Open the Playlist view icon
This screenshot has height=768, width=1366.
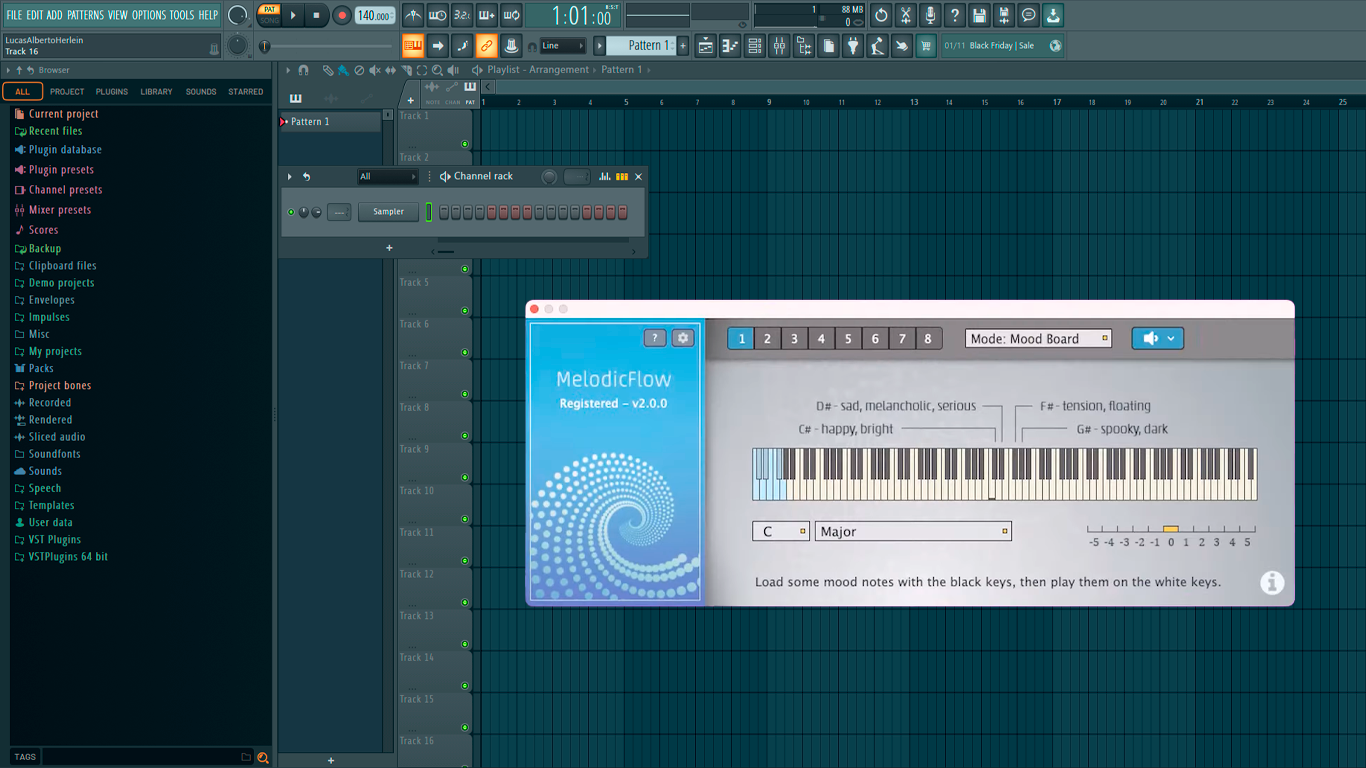point(706,46)
